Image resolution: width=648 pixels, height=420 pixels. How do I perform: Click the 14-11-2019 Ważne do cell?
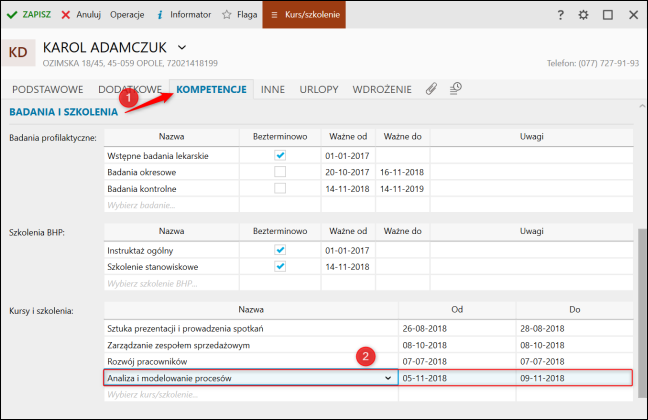[402, 189]
